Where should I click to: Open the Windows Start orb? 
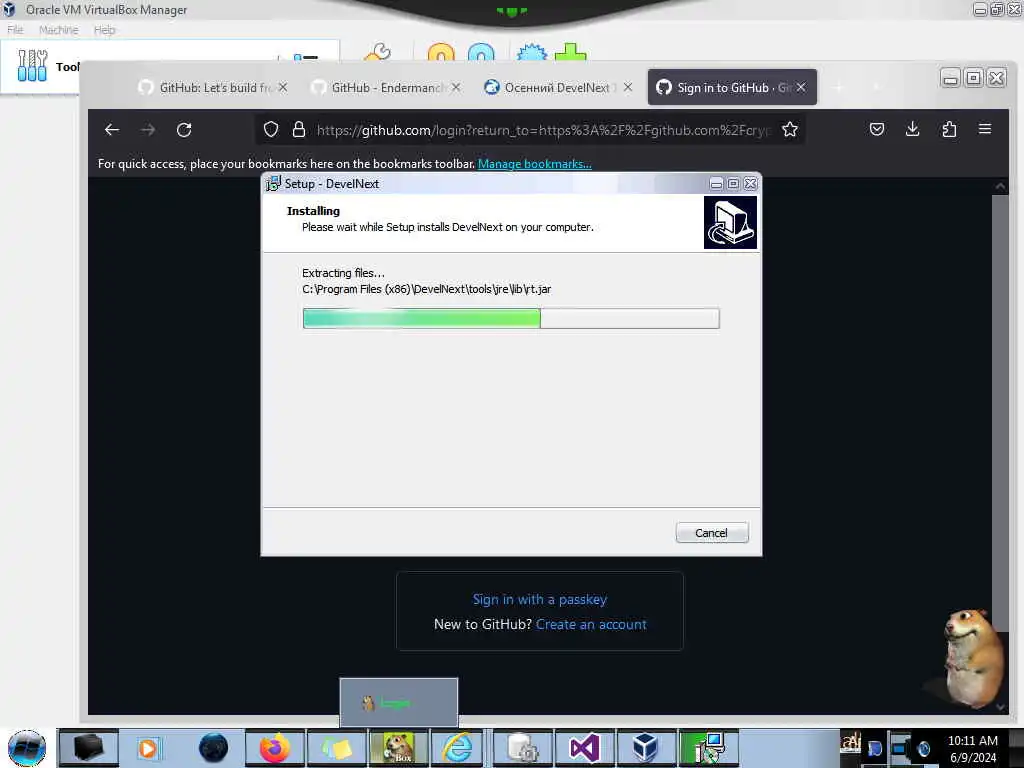pos(27,748)
